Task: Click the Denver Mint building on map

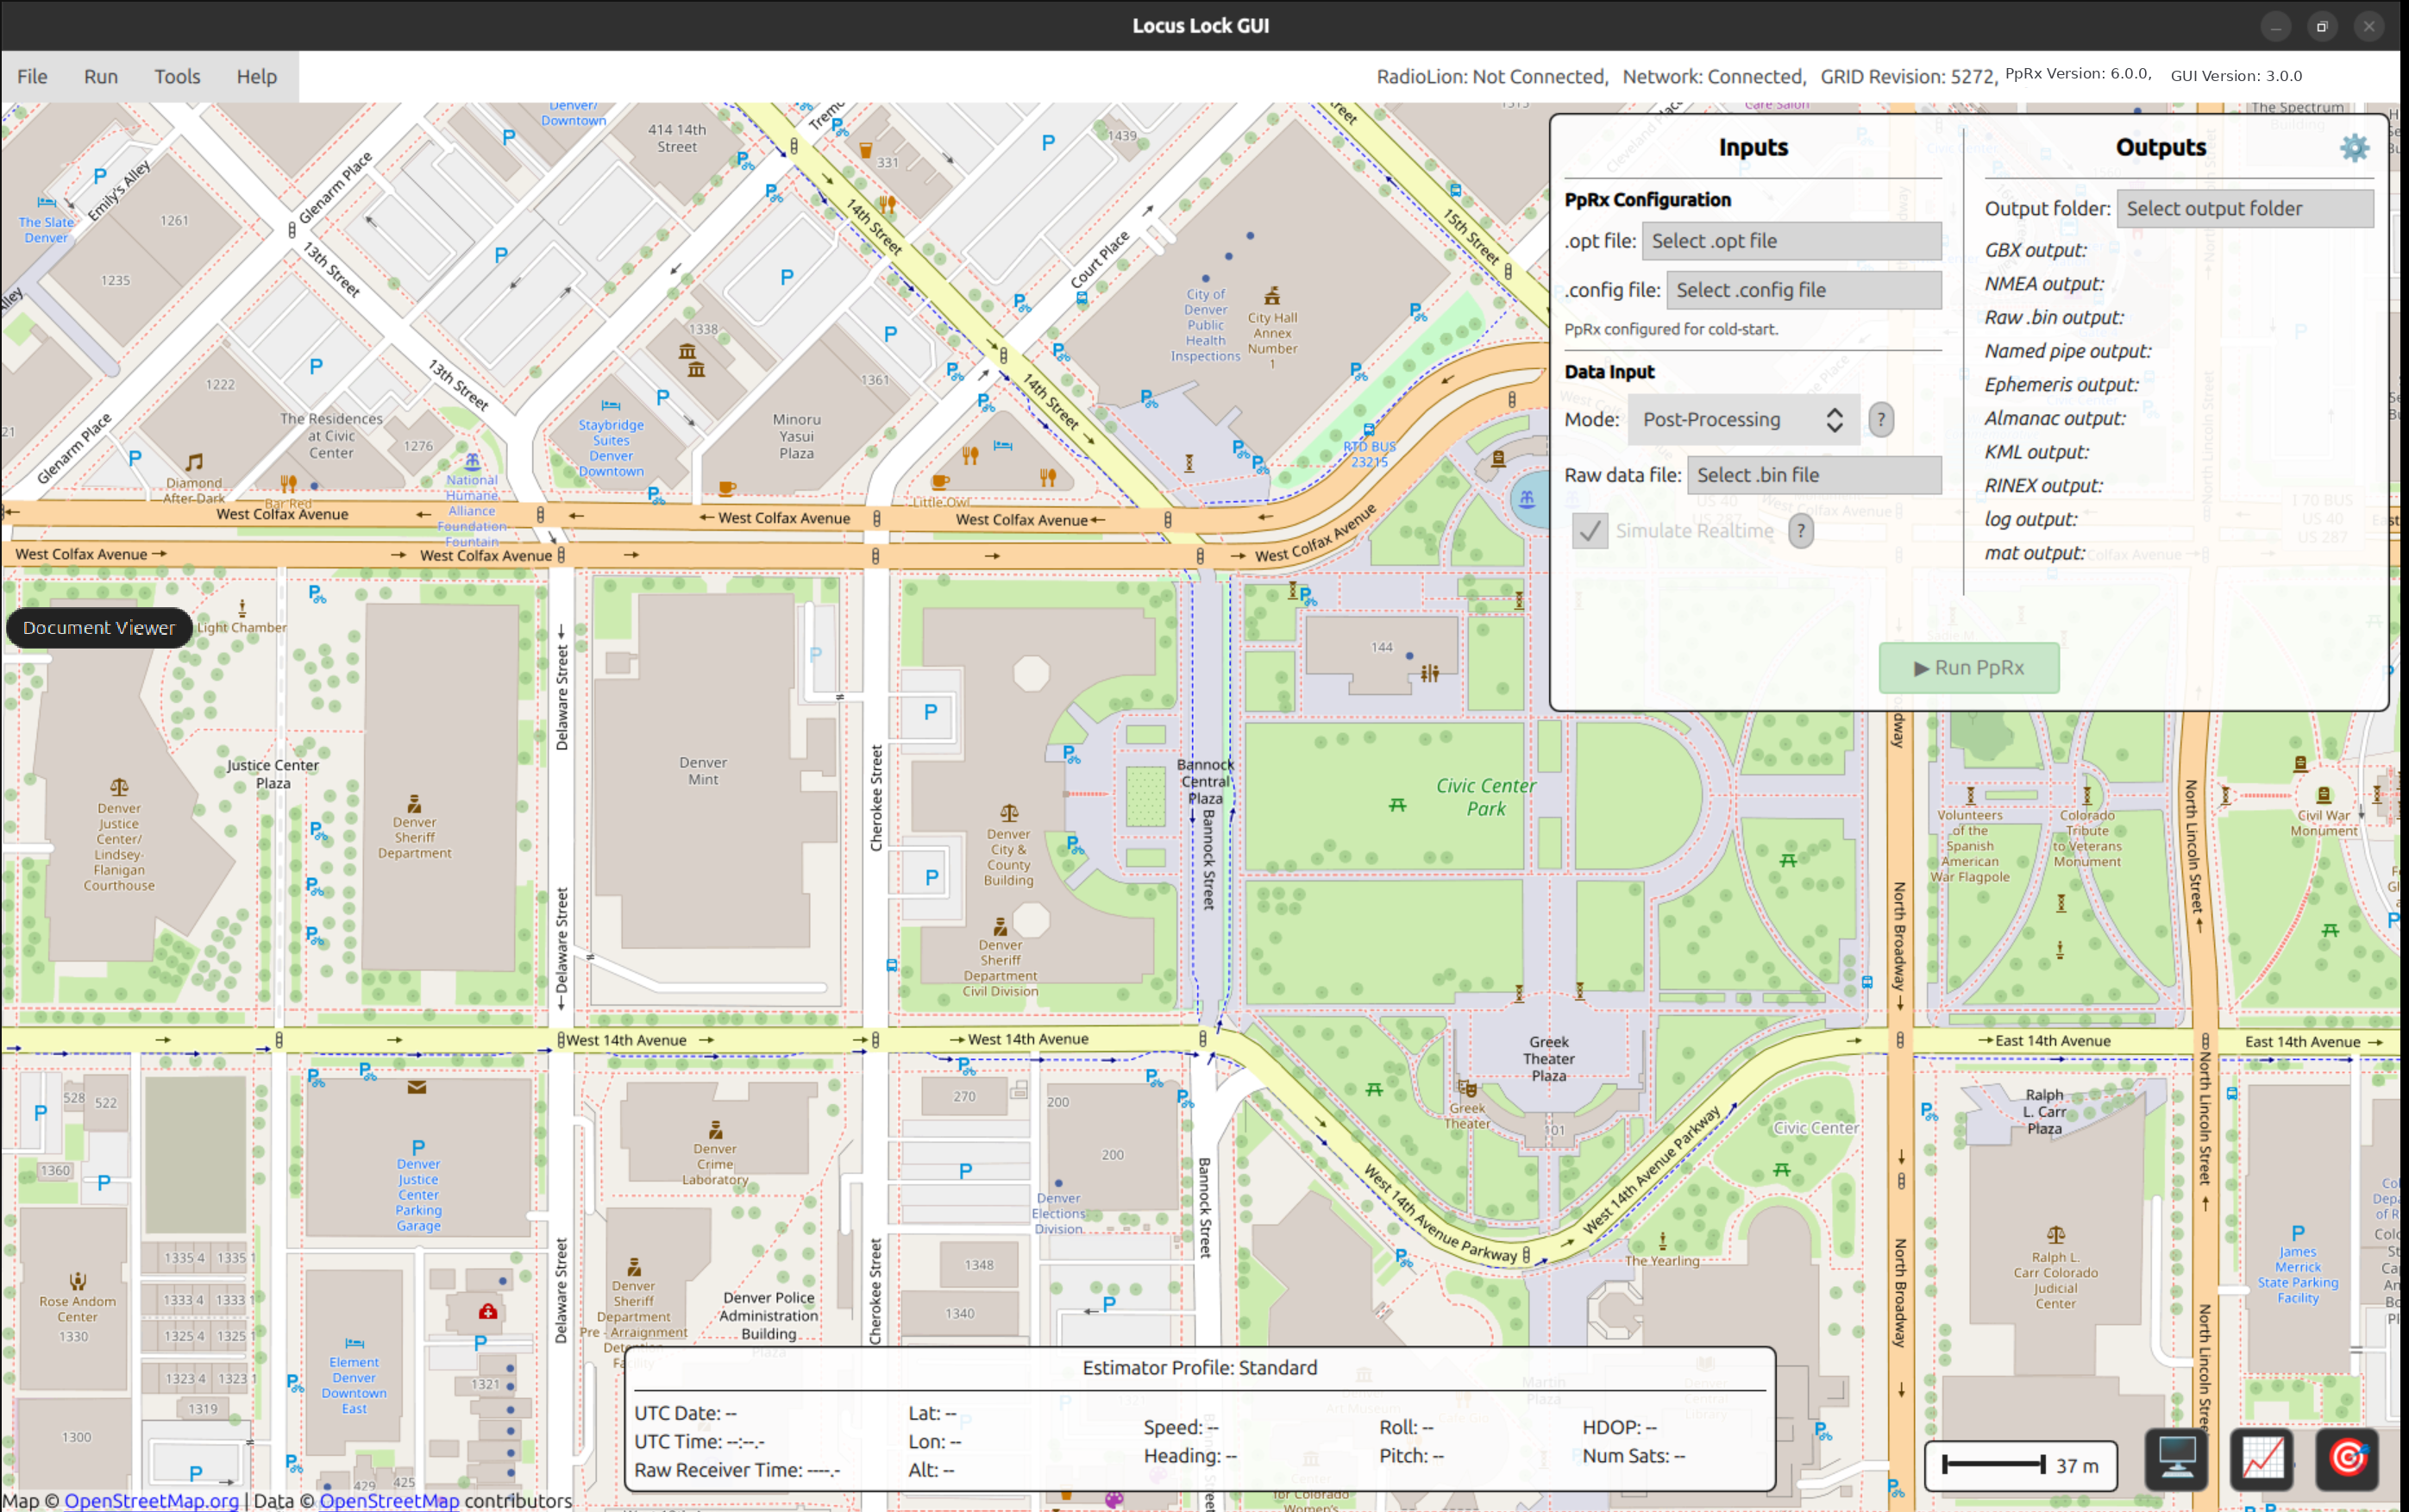Action: (x=703, y=770)
